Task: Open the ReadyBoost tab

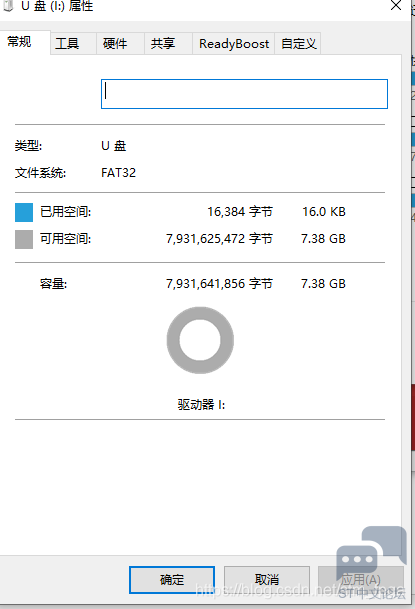Action: click(234, 44)
